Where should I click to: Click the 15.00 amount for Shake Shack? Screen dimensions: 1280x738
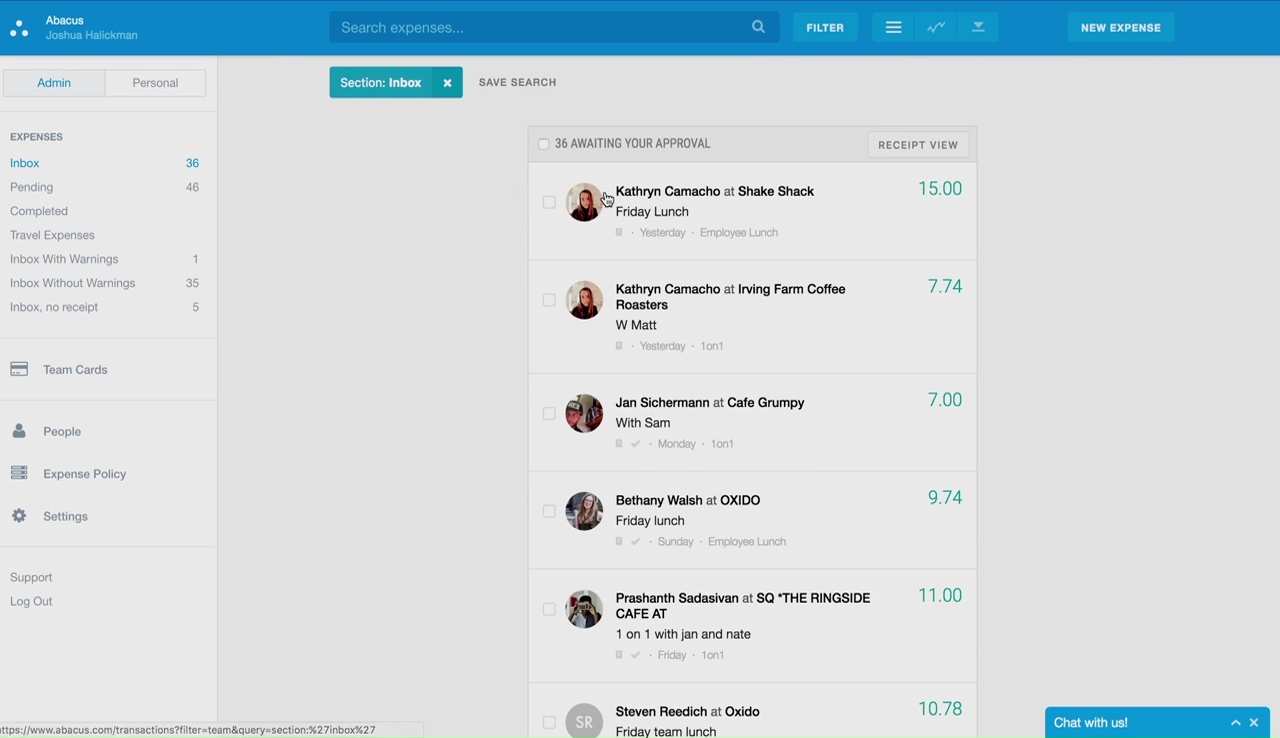pos(940,189)
